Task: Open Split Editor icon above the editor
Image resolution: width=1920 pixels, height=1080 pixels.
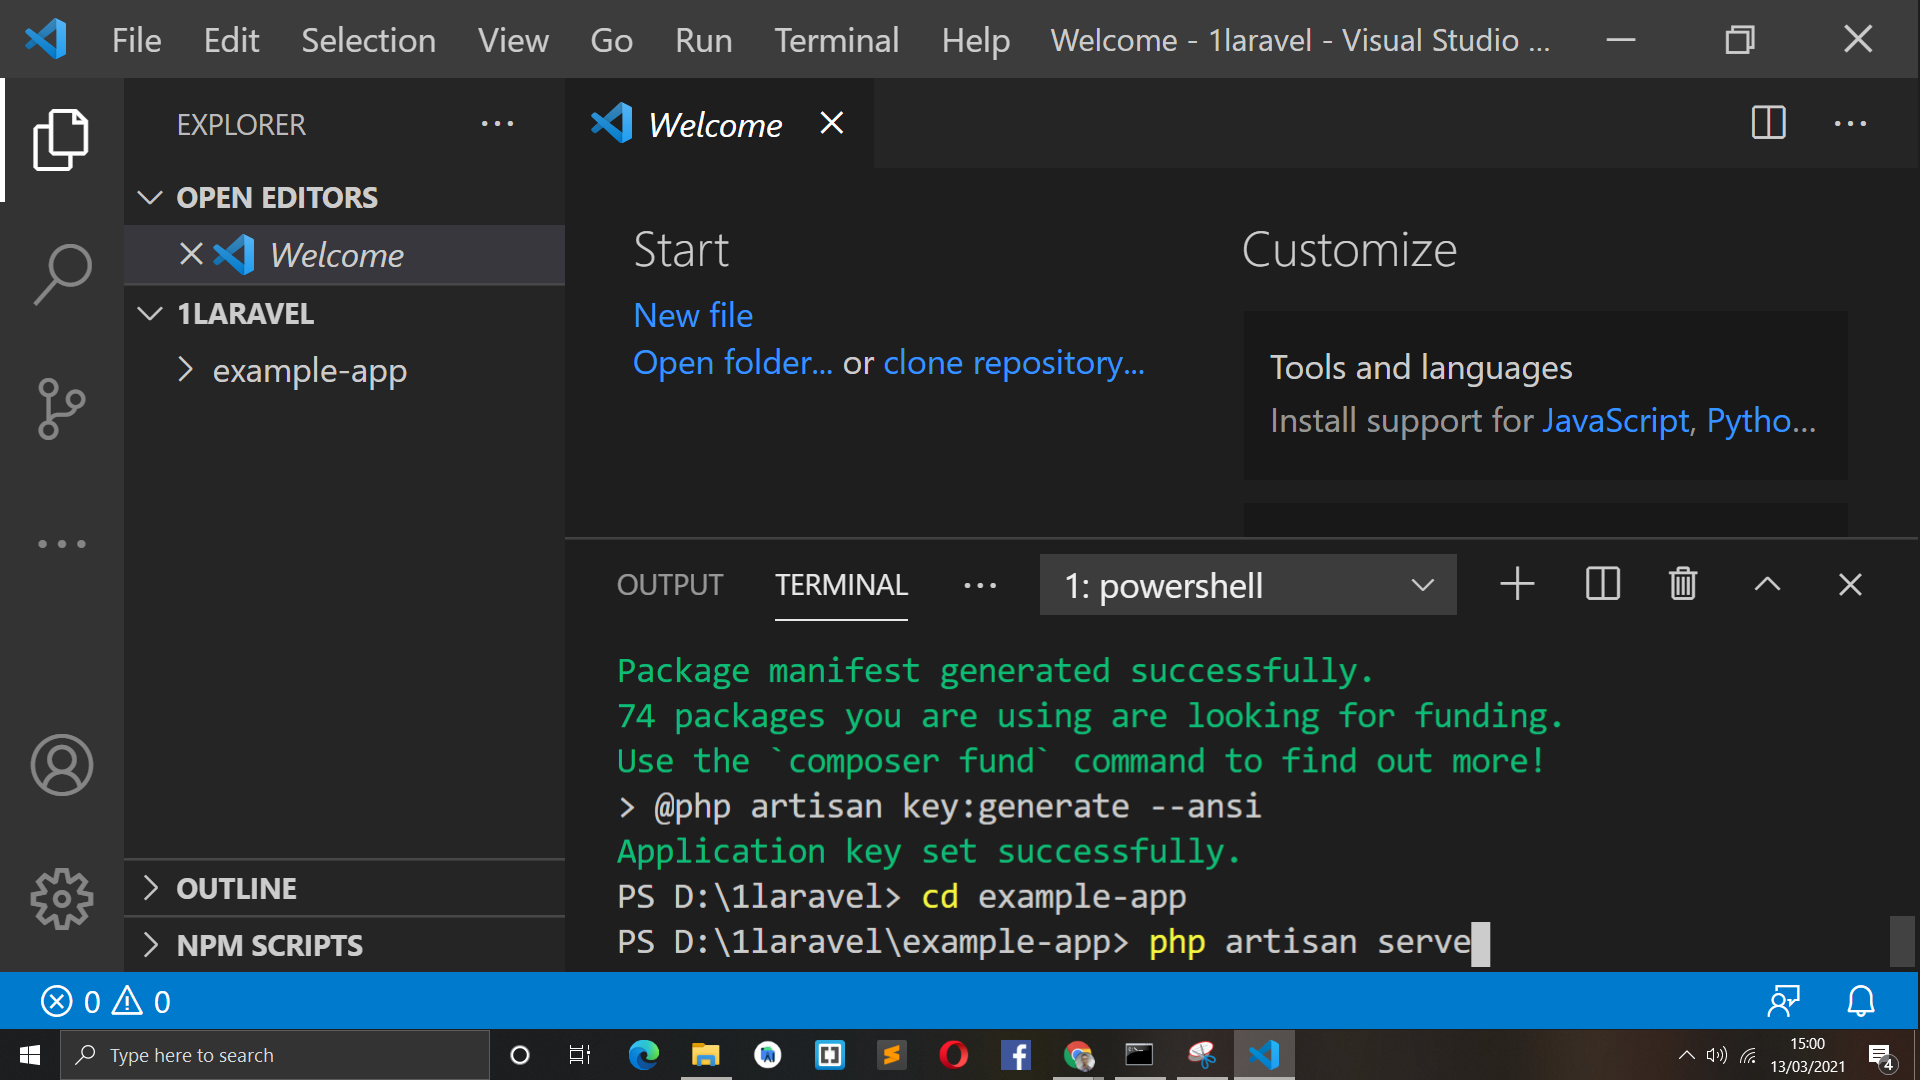Action: 1767,123
